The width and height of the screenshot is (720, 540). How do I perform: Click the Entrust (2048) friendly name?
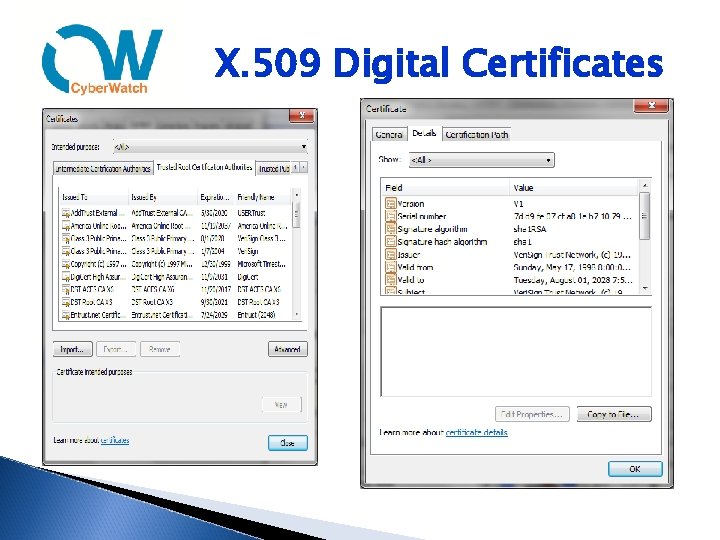click(256, 315)
